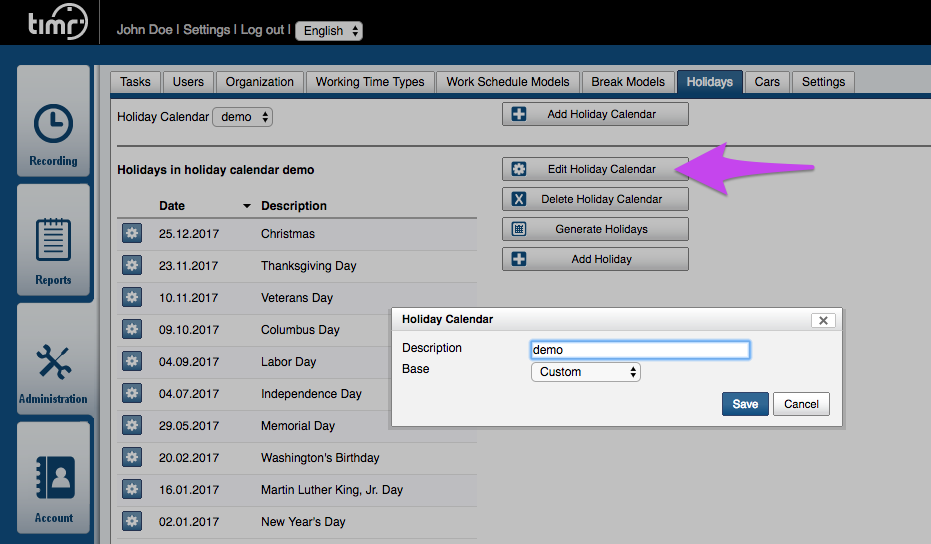Open the Account sidebar icon
The image size is (931, 544).
click(53, 478)
